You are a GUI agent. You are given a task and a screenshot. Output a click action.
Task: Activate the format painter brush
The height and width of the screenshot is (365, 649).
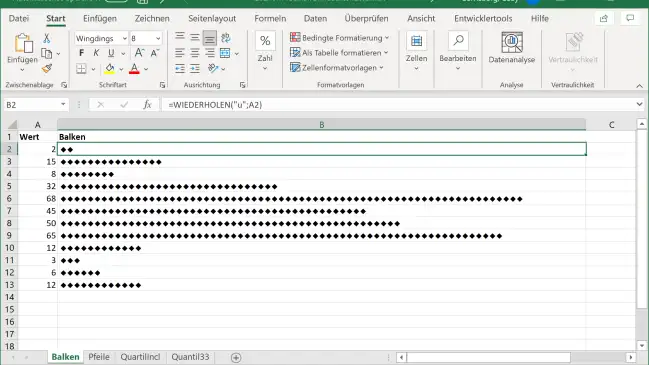click(46, 69)
